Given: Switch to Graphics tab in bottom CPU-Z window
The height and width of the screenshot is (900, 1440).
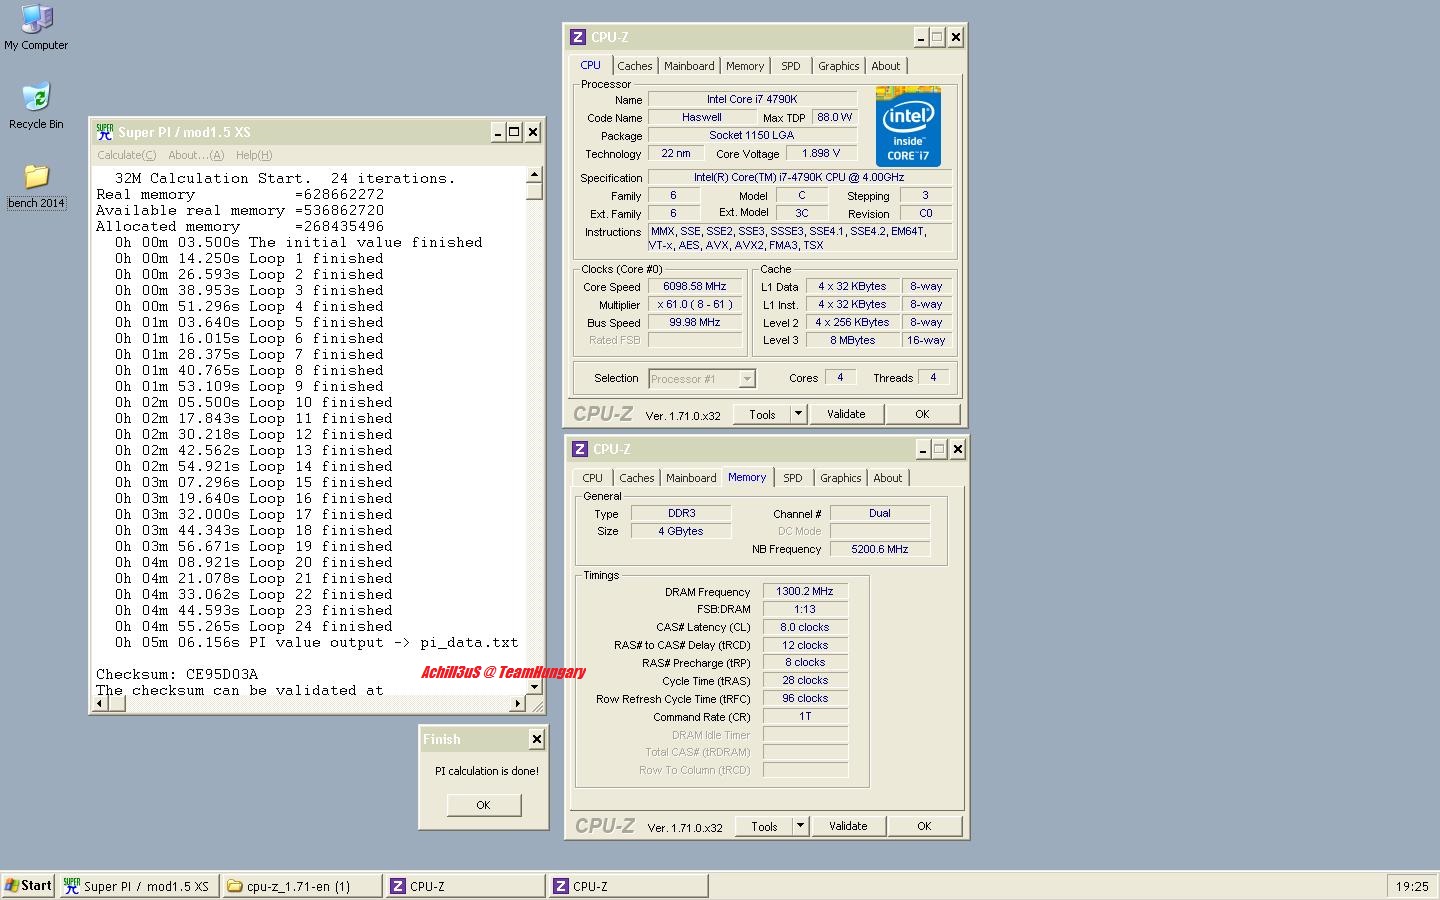Looking at the screenshot, I should point(840,478).
